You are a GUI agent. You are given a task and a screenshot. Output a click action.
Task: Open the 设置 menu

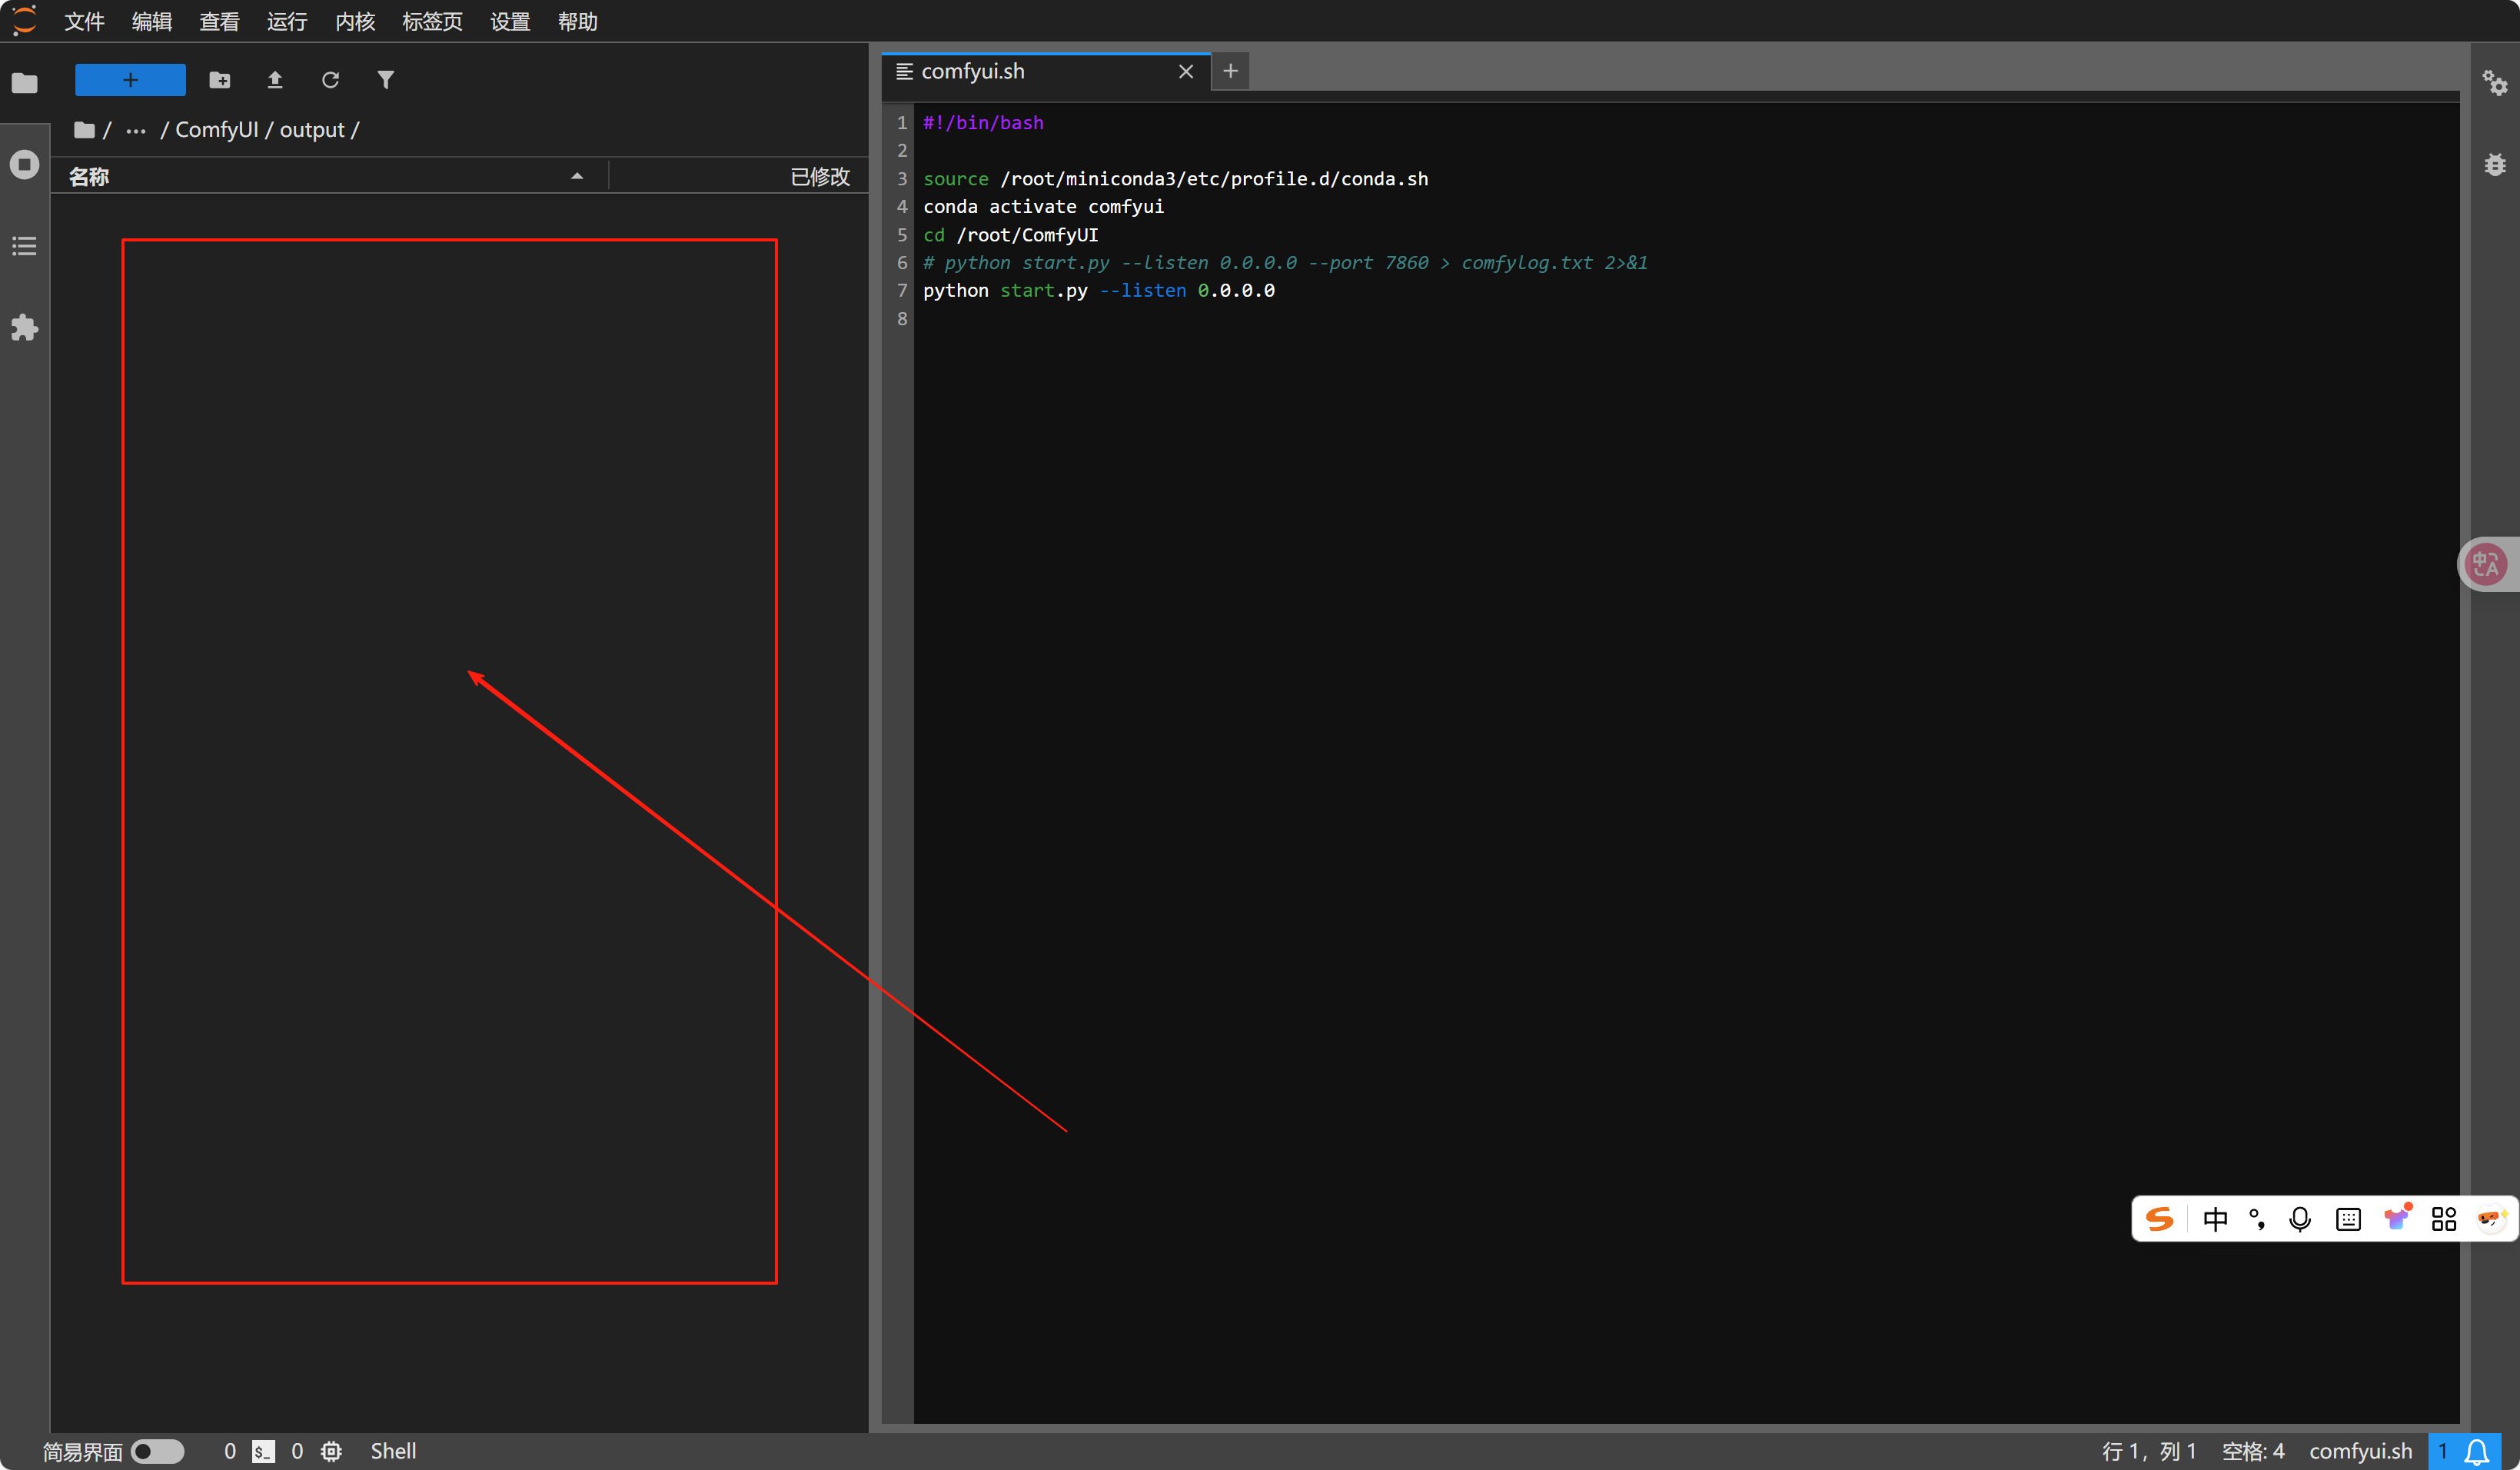click(x=510, y=21)
